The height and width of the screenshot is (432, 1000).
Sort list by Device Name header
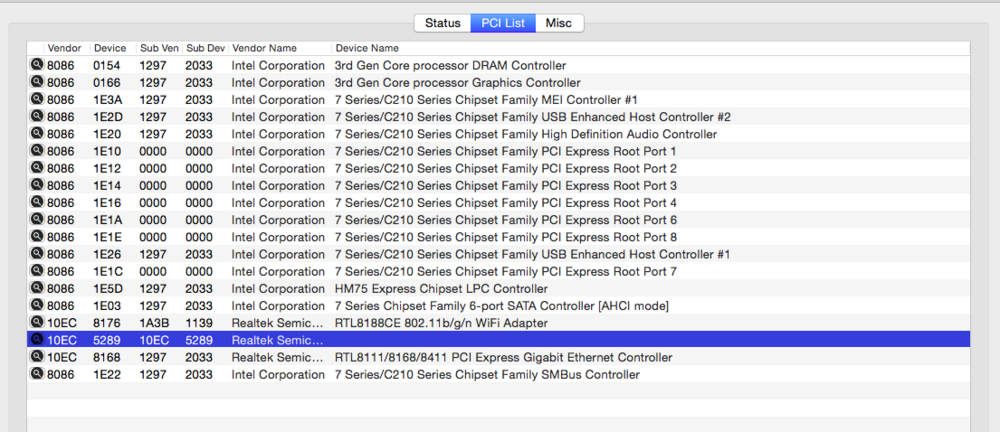(367, 48)
